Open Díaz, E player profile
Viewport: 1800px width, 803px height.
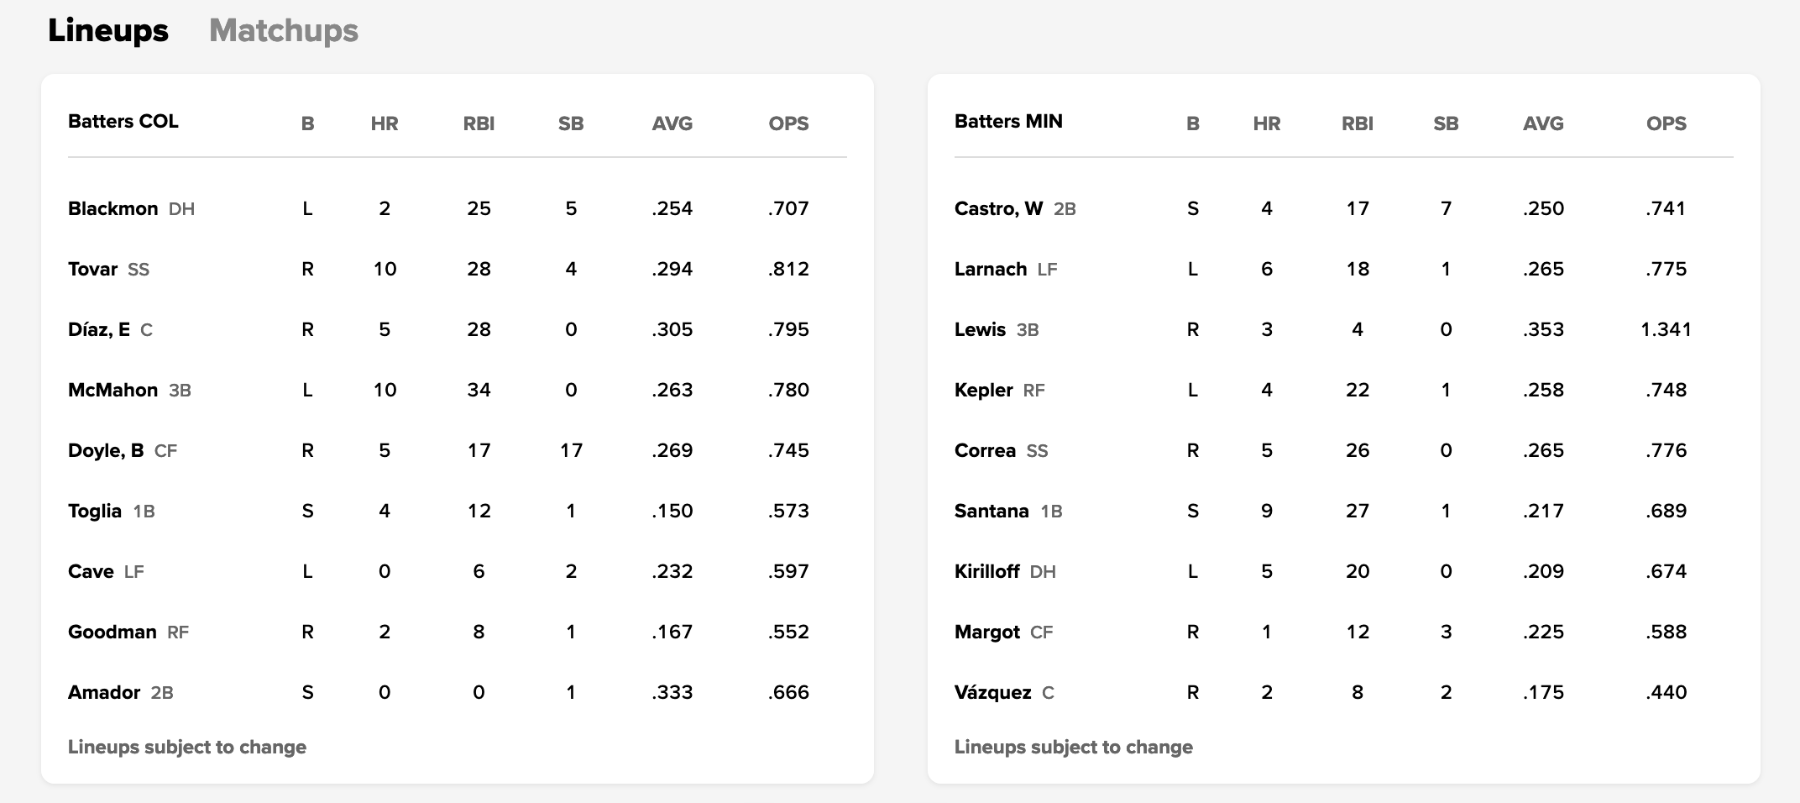coord(99,330)
